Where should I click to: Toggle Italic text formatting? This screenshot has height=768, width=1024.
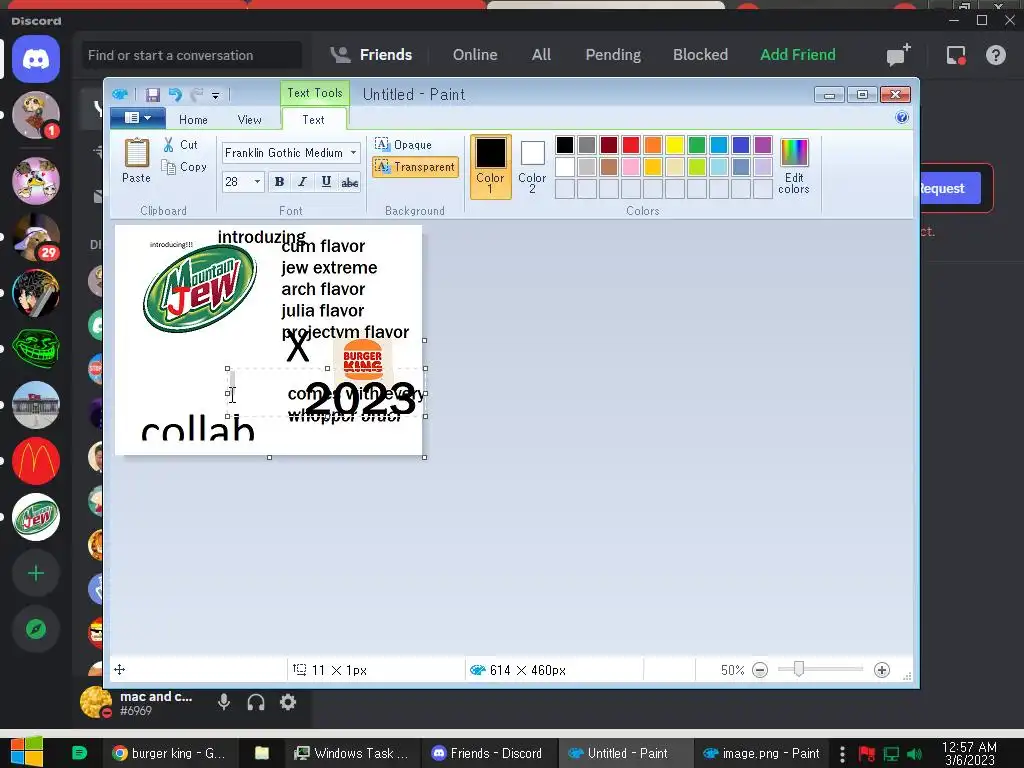(302, 182)
